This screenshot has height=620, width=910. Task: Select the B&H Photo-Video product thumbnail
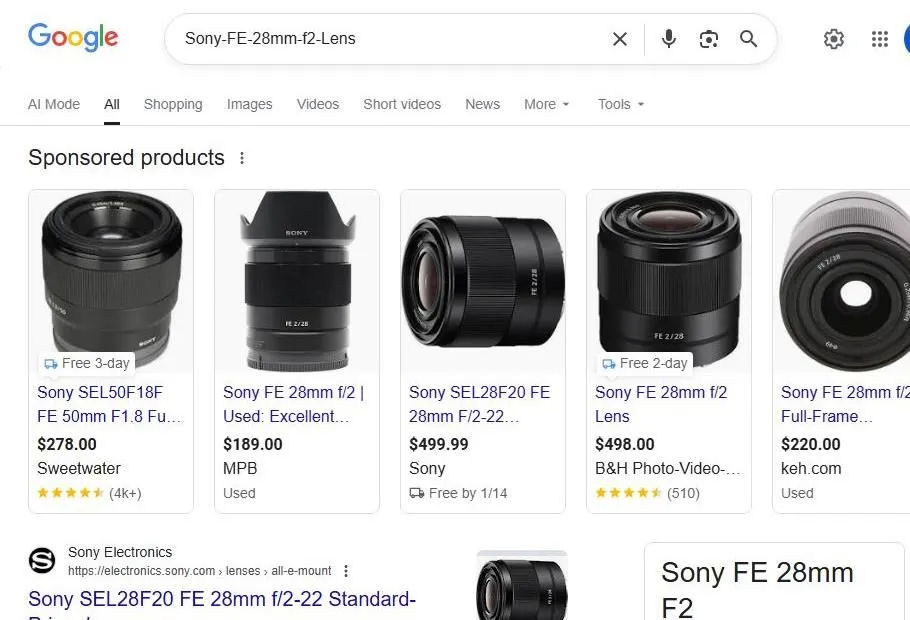[668, 270]
